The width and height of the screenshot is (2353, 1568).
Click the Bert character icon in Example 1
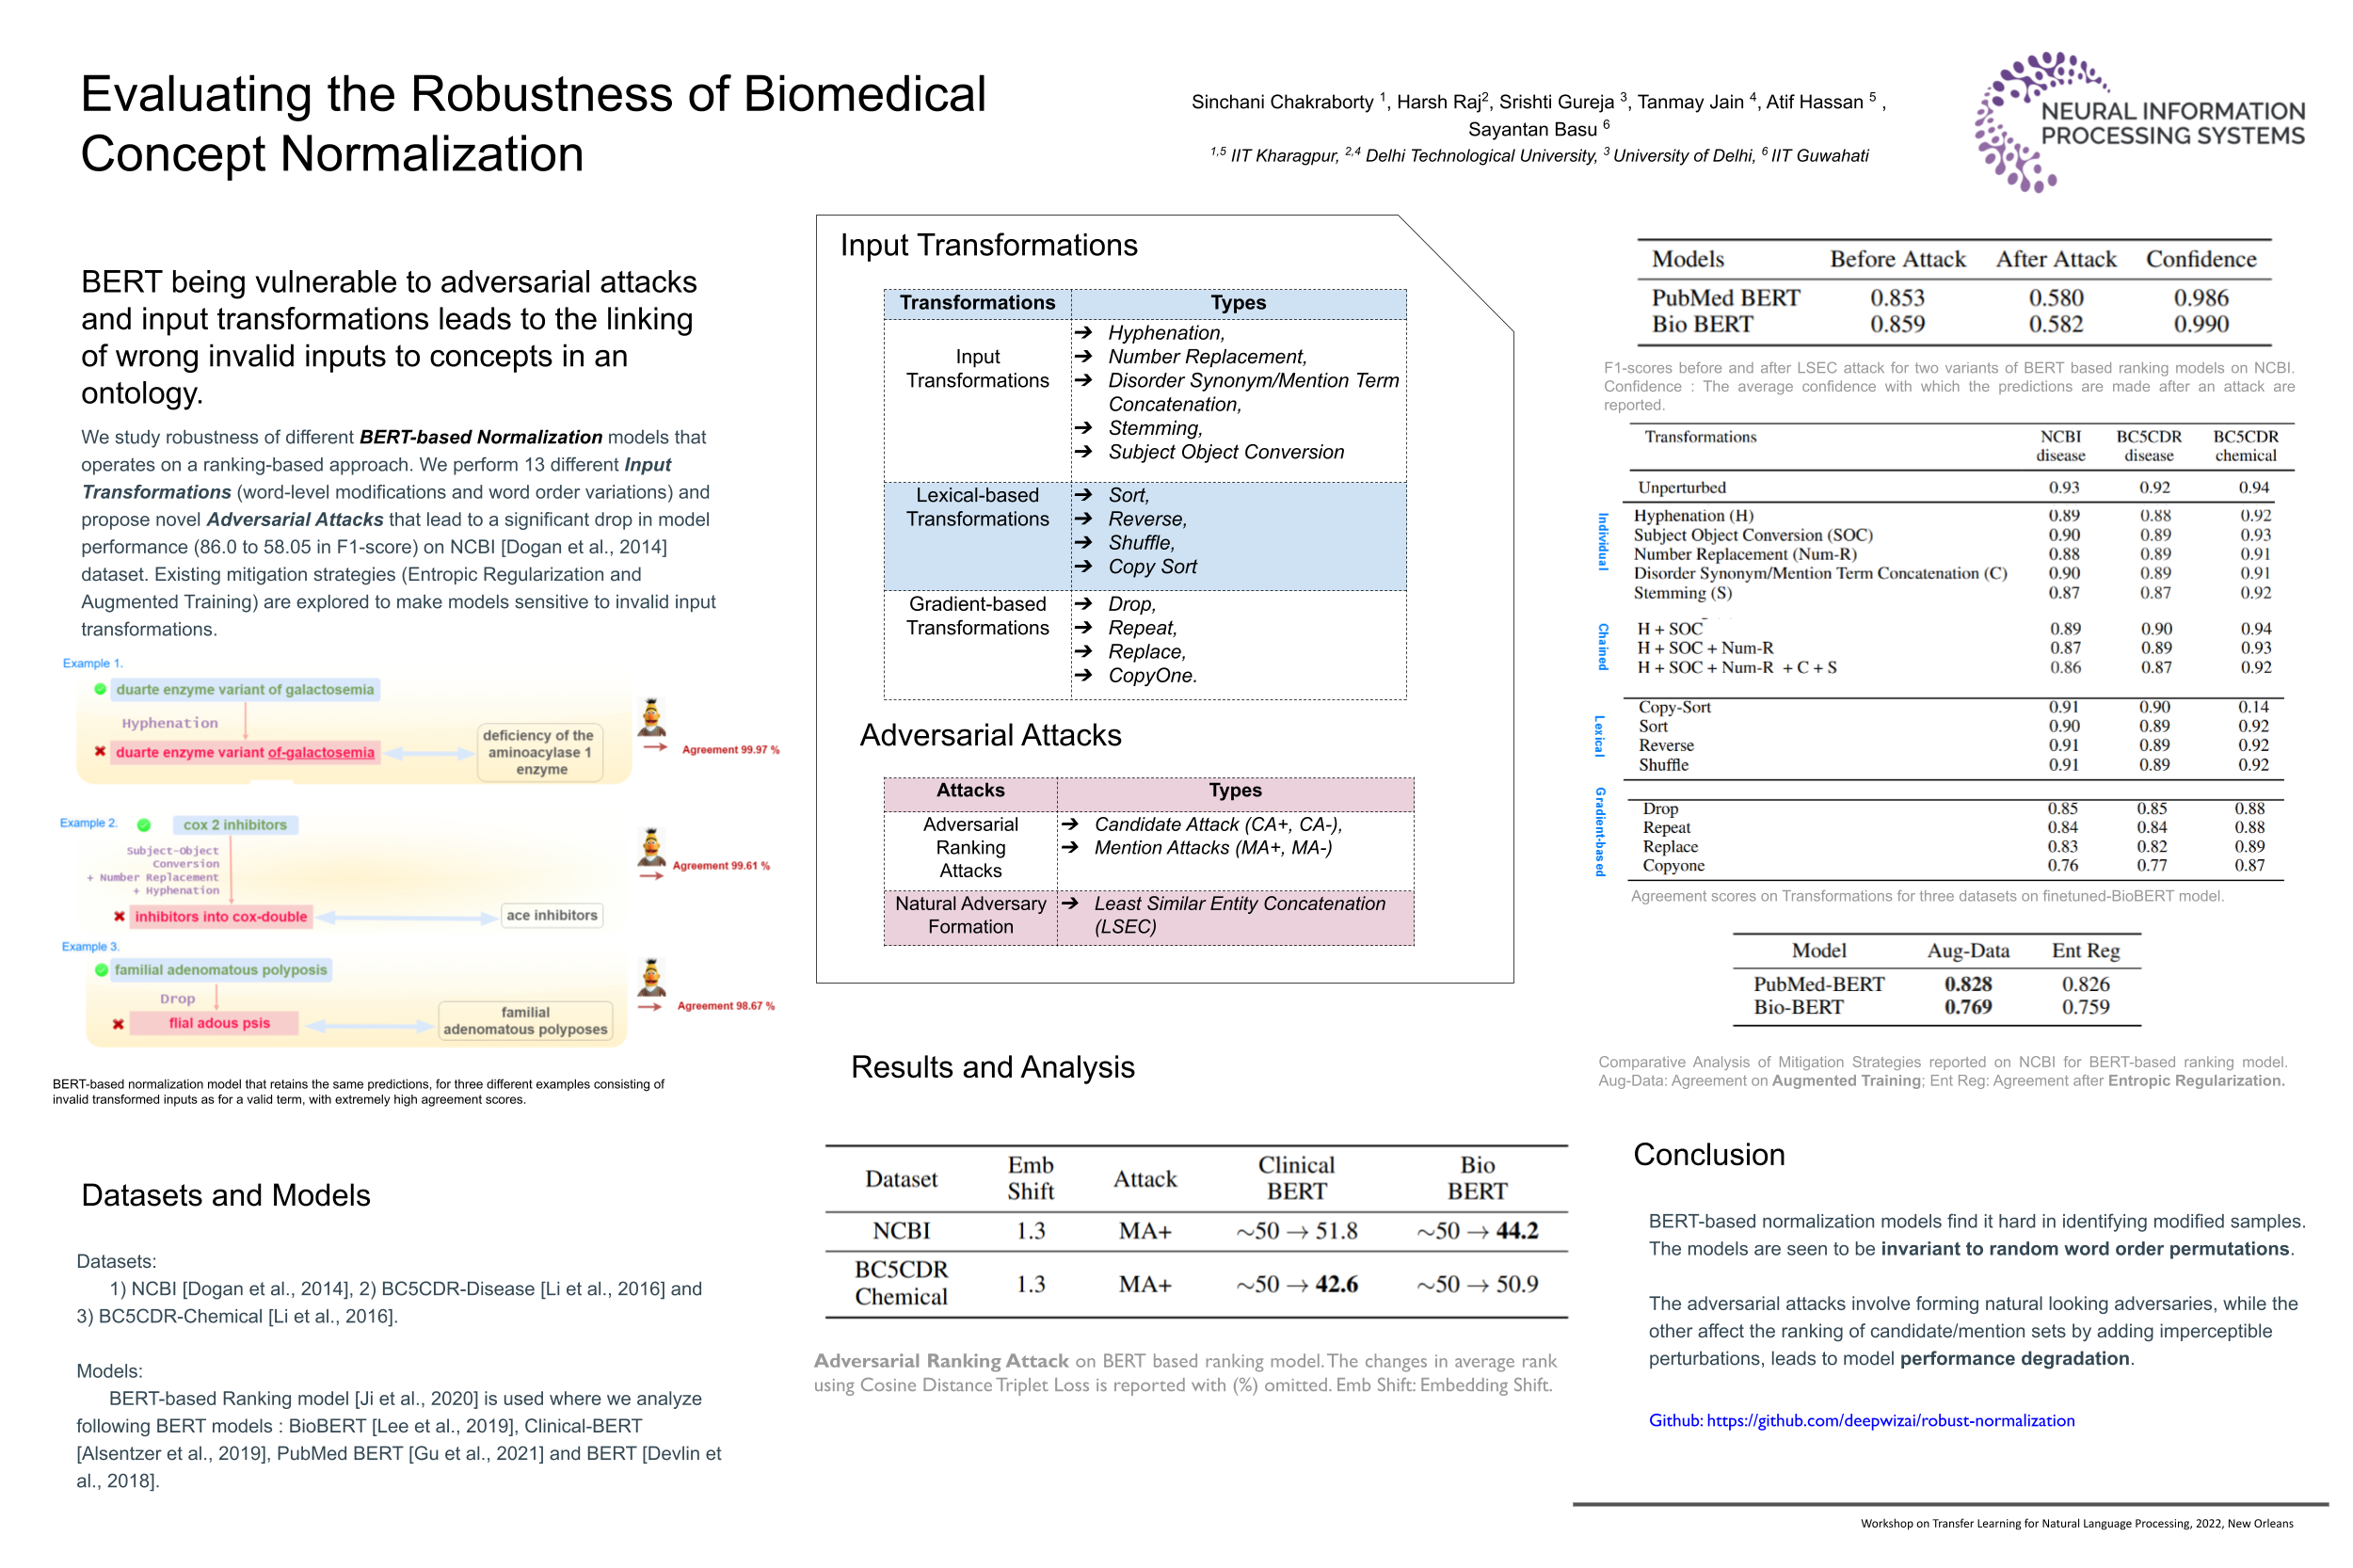click(651, 716)
